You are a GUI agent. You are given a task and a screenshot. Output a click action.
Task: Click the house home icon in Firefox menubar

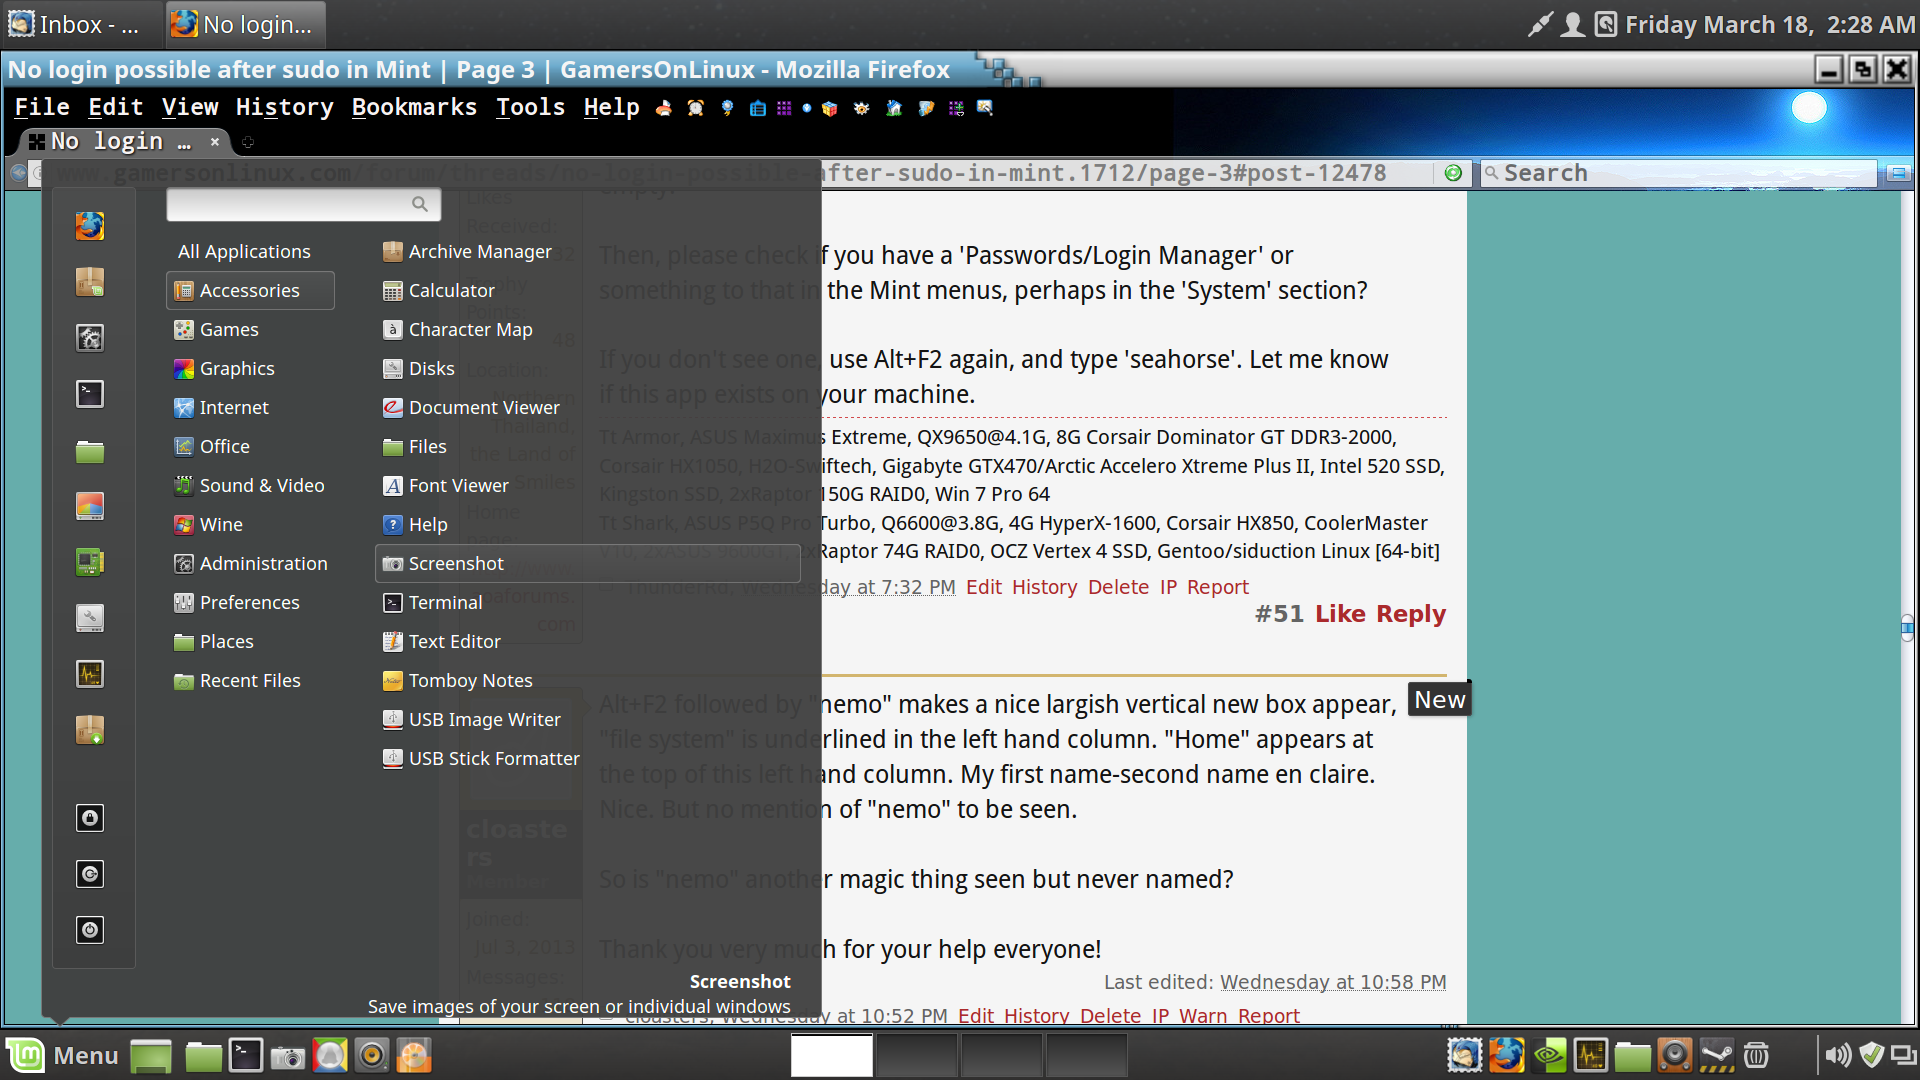coord(894,108)
